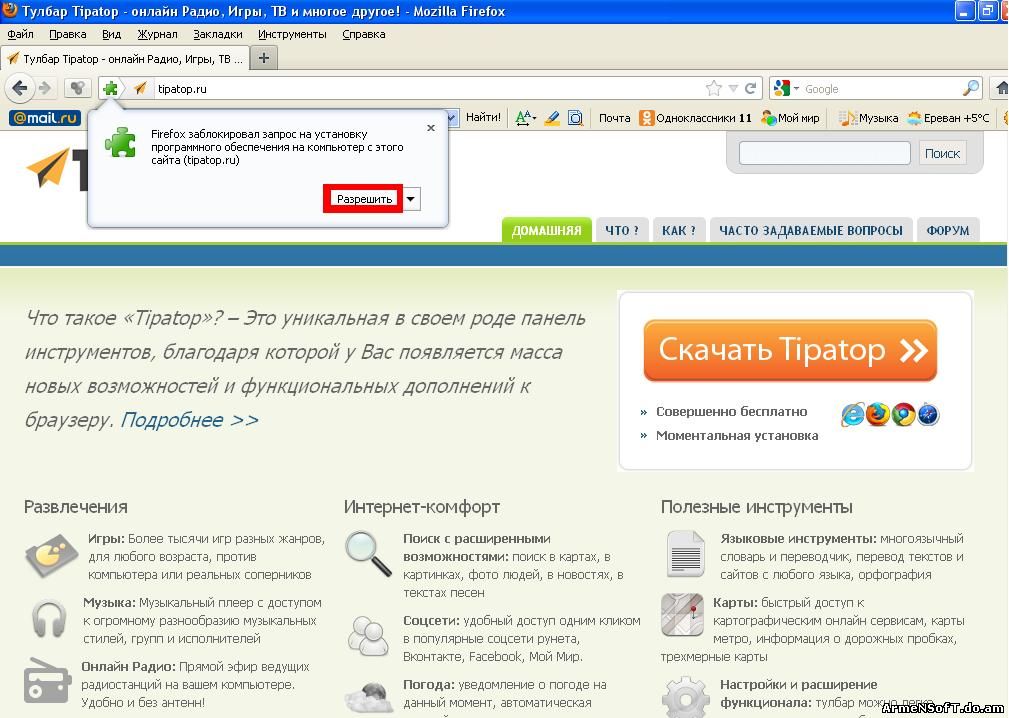The image size is (1009, 718).
Task: Click the @mail.ru toolbar logo
Action: [45, 118]
